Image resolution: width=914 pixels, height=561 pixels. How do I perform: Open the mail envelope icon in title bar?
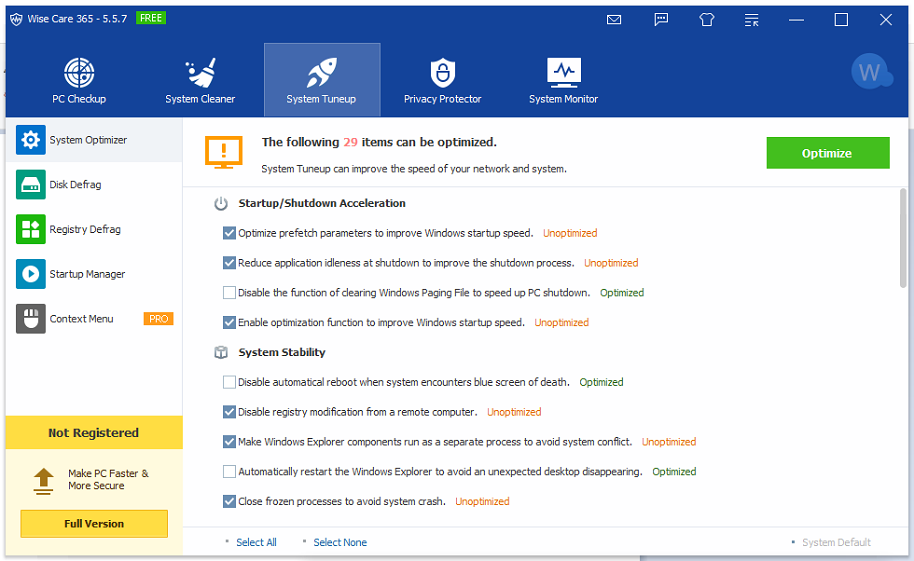point(614,20)
